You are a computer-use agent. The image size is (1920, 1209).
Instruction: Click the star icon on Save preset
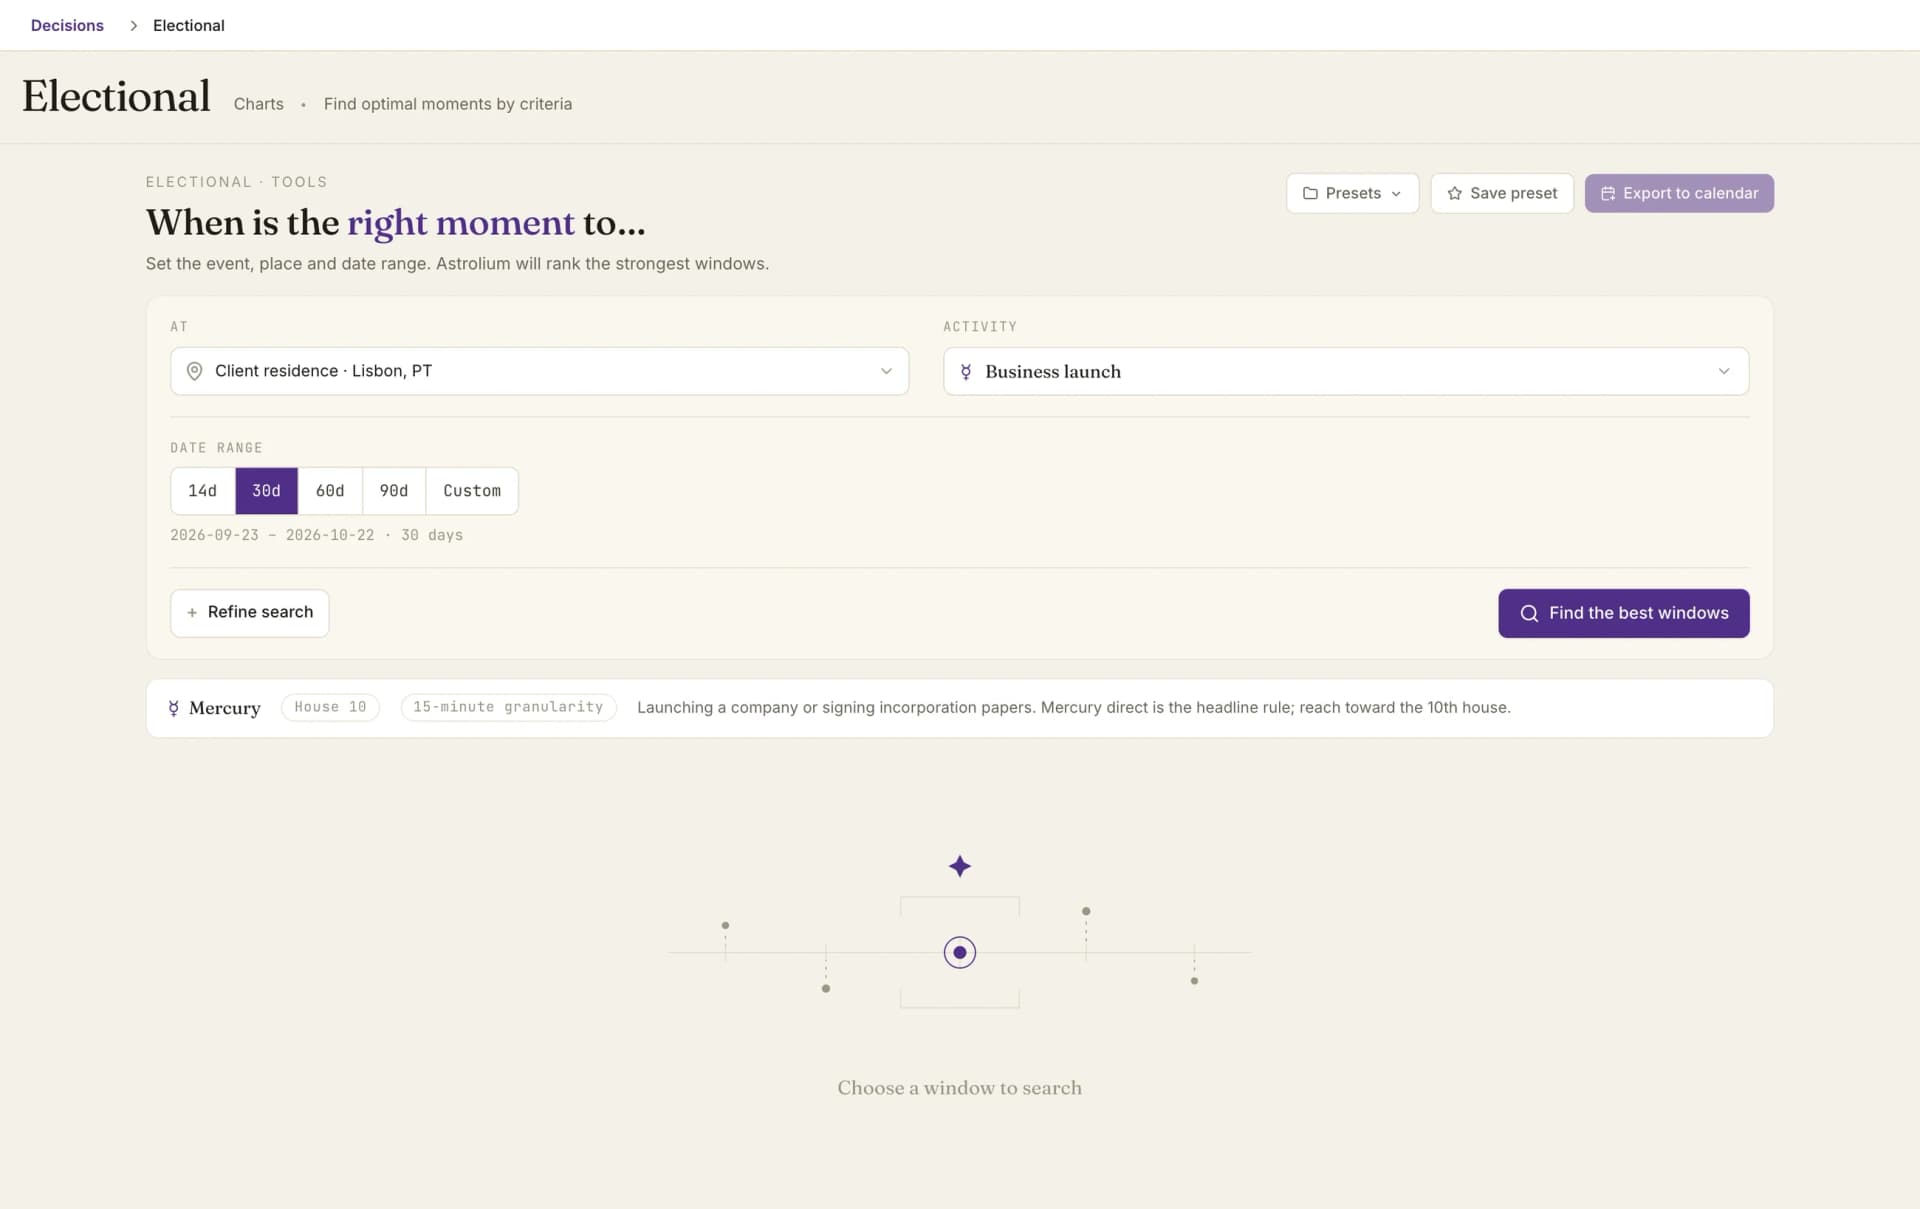(1454, 193)
